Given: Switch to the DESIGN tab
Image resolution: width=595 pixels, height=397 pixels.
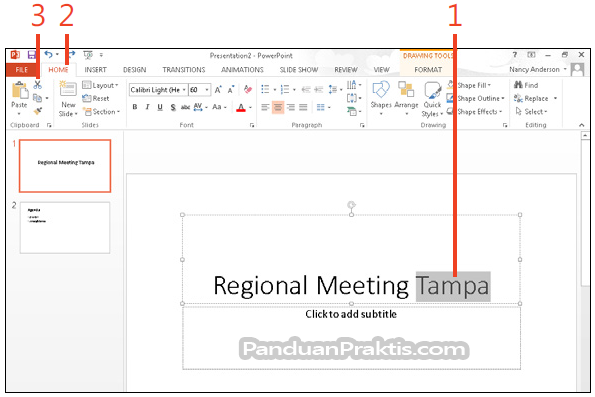Looking at the screenshot, I should pos(134,70).
